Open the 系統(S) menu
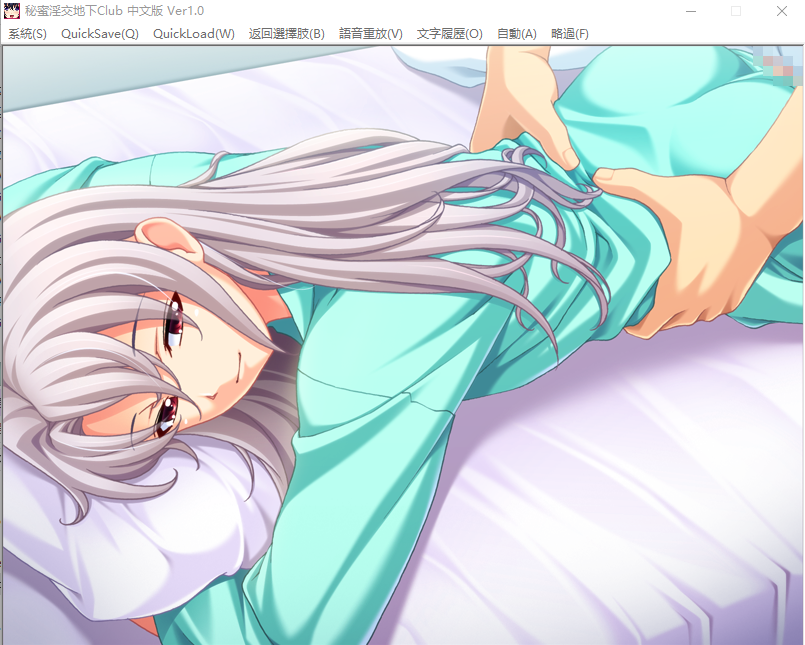The height and width of the screenshot is (645, 805). click(27, 34)
